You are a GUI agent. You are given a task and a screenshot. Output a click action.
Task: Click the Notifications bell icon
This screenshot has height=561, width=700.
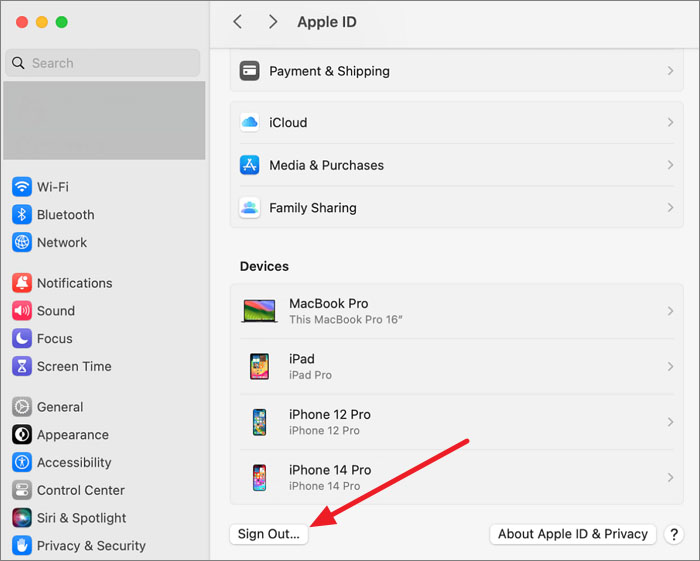22,283
